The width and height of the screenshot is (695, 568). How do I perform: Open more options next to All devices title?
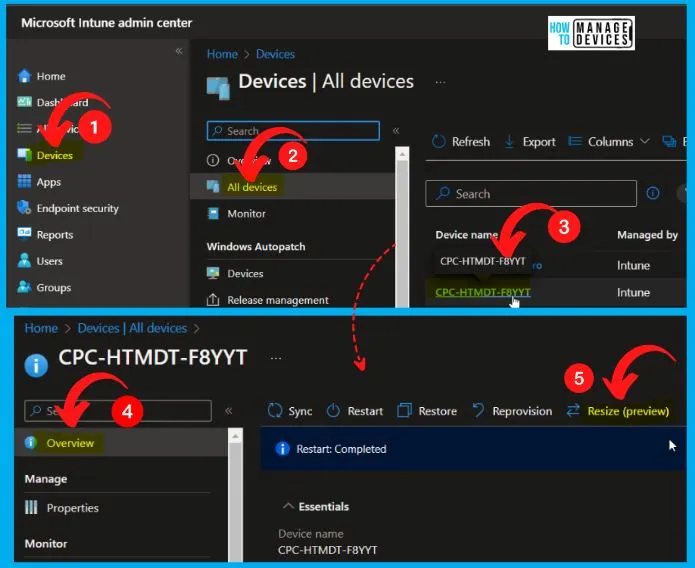tap(440, 82)
